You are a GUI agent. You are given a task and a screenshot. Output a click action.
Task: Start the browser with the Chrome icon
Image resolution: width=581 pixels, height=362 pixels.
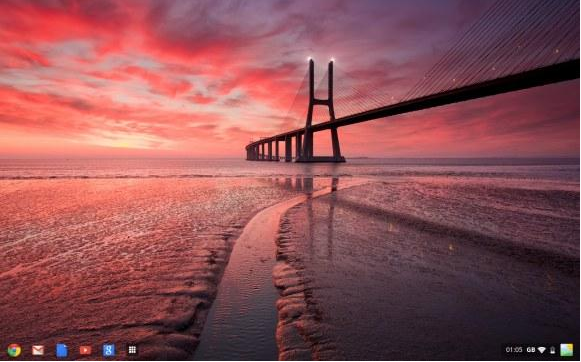(x=14, y=350)
